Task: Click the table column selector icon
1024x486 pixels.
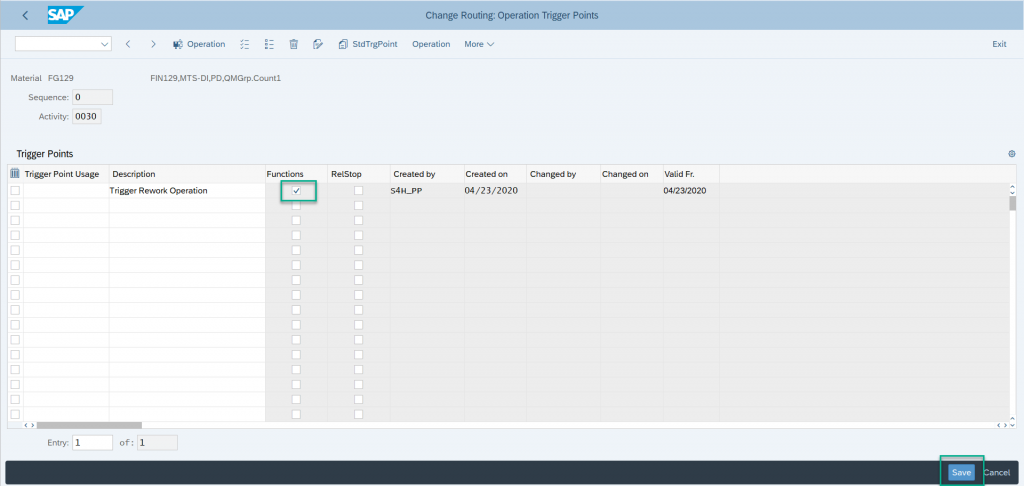Action: click(15, 174)
